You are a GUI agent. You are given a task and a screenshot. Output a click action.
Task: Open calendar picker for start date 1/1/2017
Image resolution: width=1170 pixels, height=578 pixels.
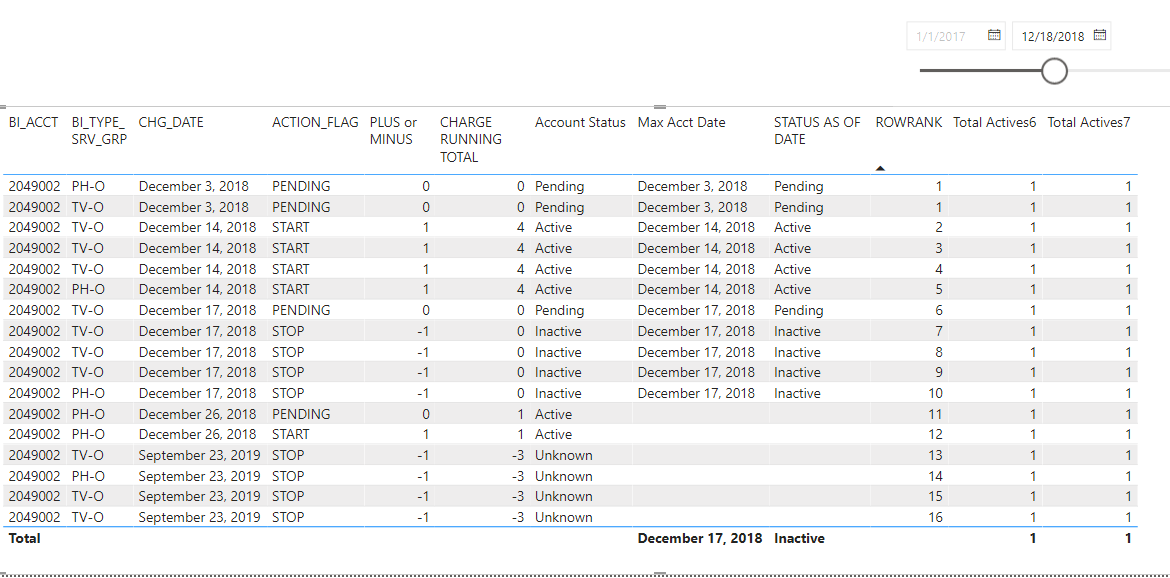coord(994,35)
